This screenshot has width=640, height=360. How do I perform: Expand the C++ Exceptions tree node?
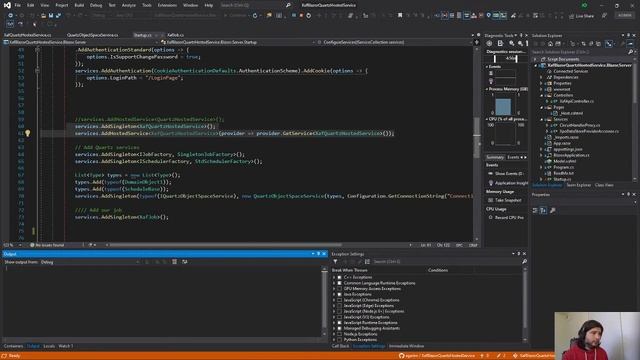tap(334, 277)
